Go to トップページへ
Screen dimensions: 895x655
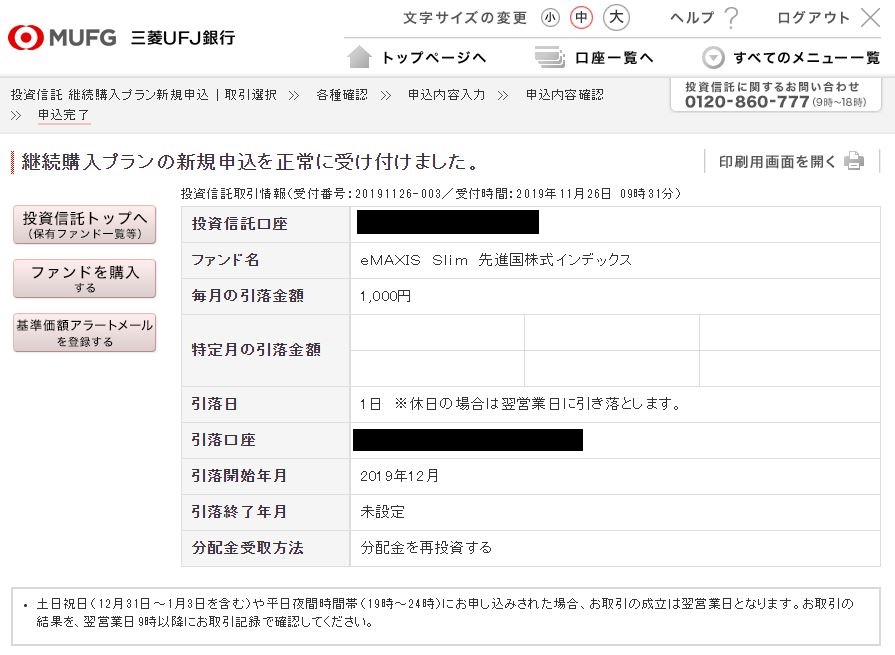tap(434, 58)
